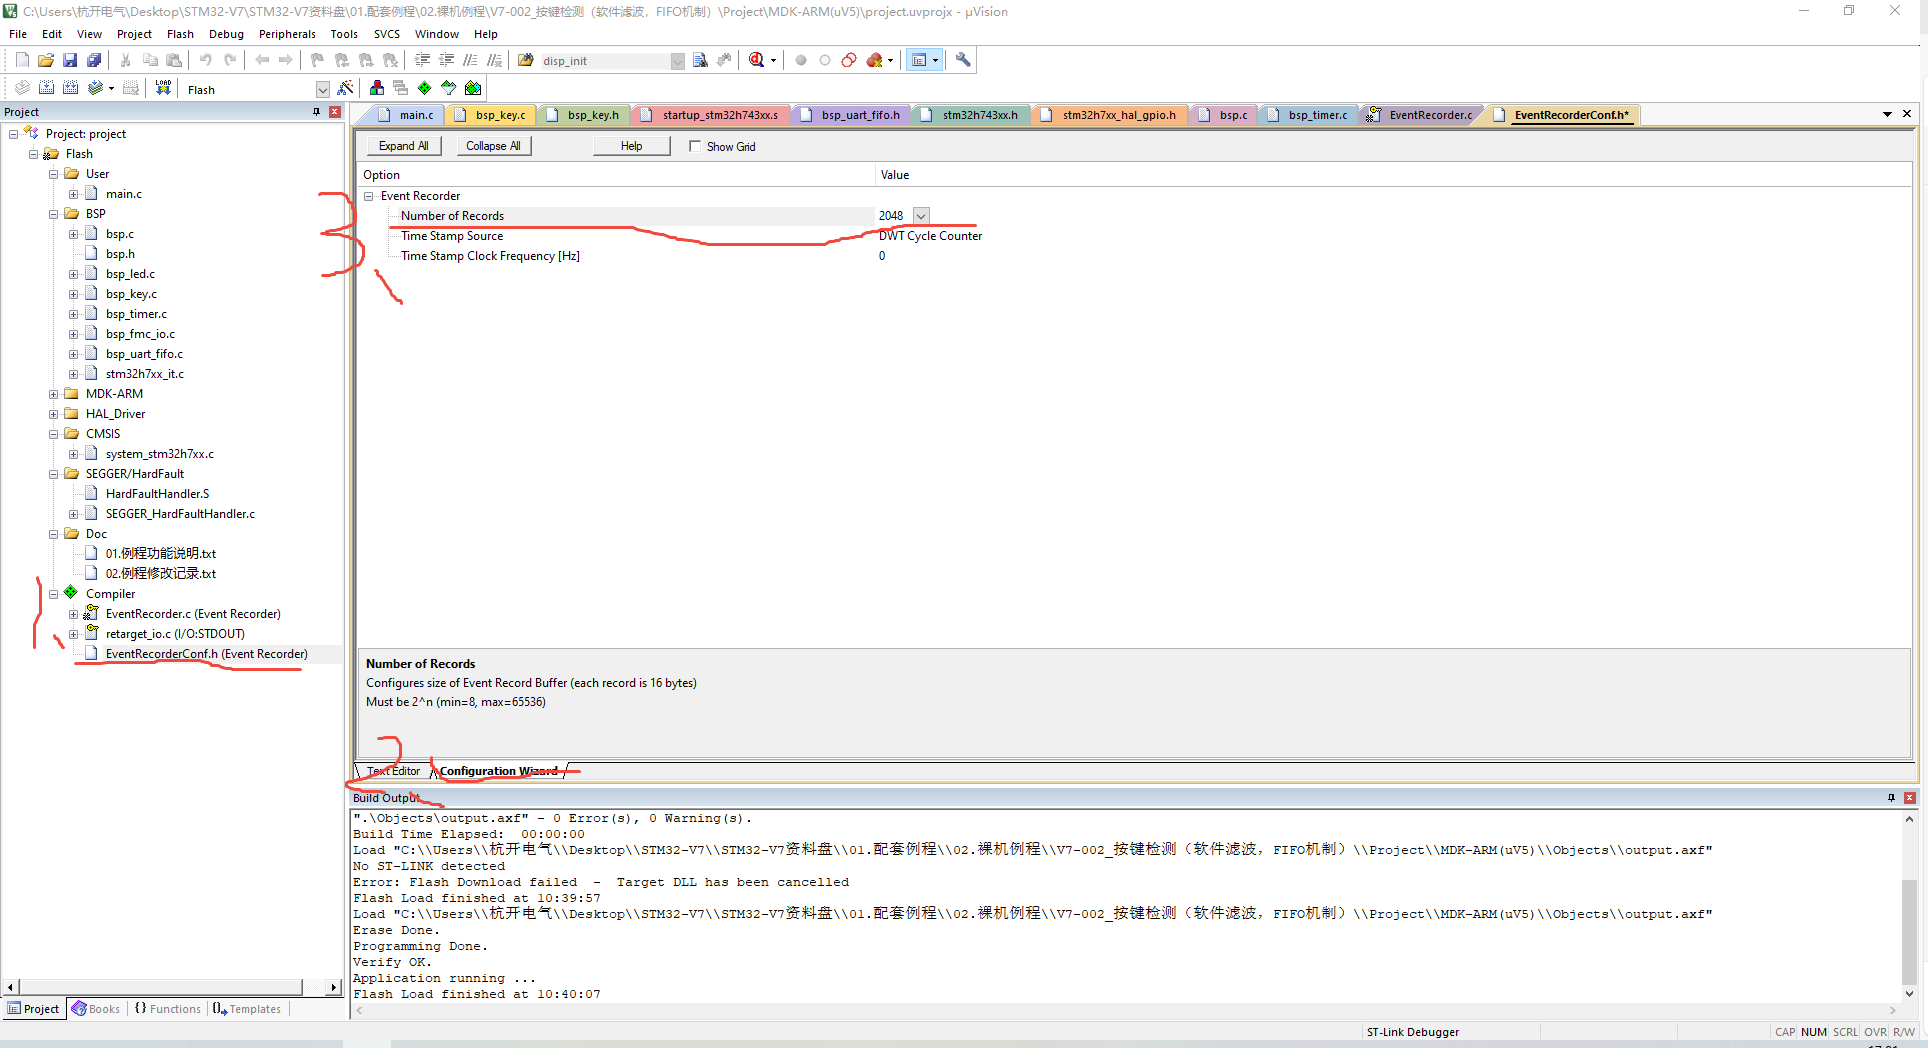Click the Collapse All button
Image resolution: width=1928 pixels, height=1048 pixels.
tap(493, 146)
